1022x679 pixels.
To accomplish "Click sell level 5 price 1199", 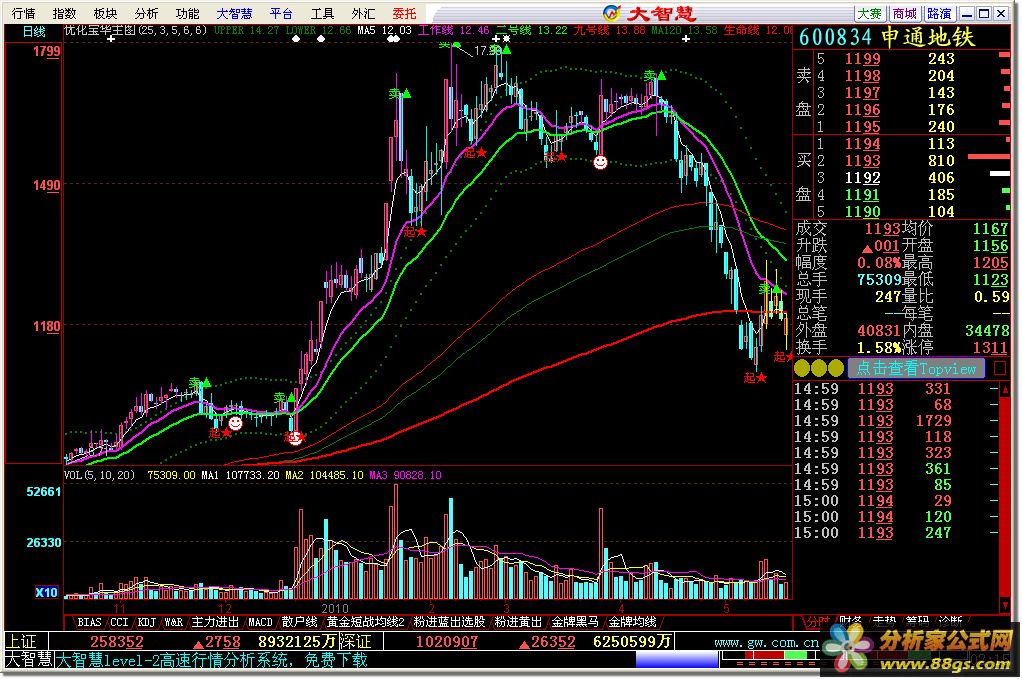I will tap(862, 59).
